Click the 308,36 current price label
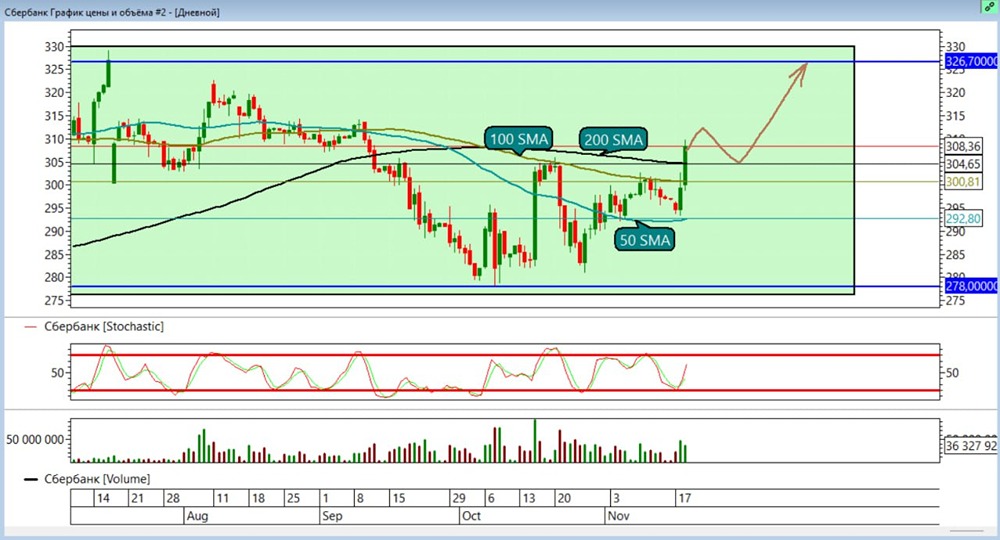Screen dimensions: 1000x540 pyautogui.click(x=963, y=147)
